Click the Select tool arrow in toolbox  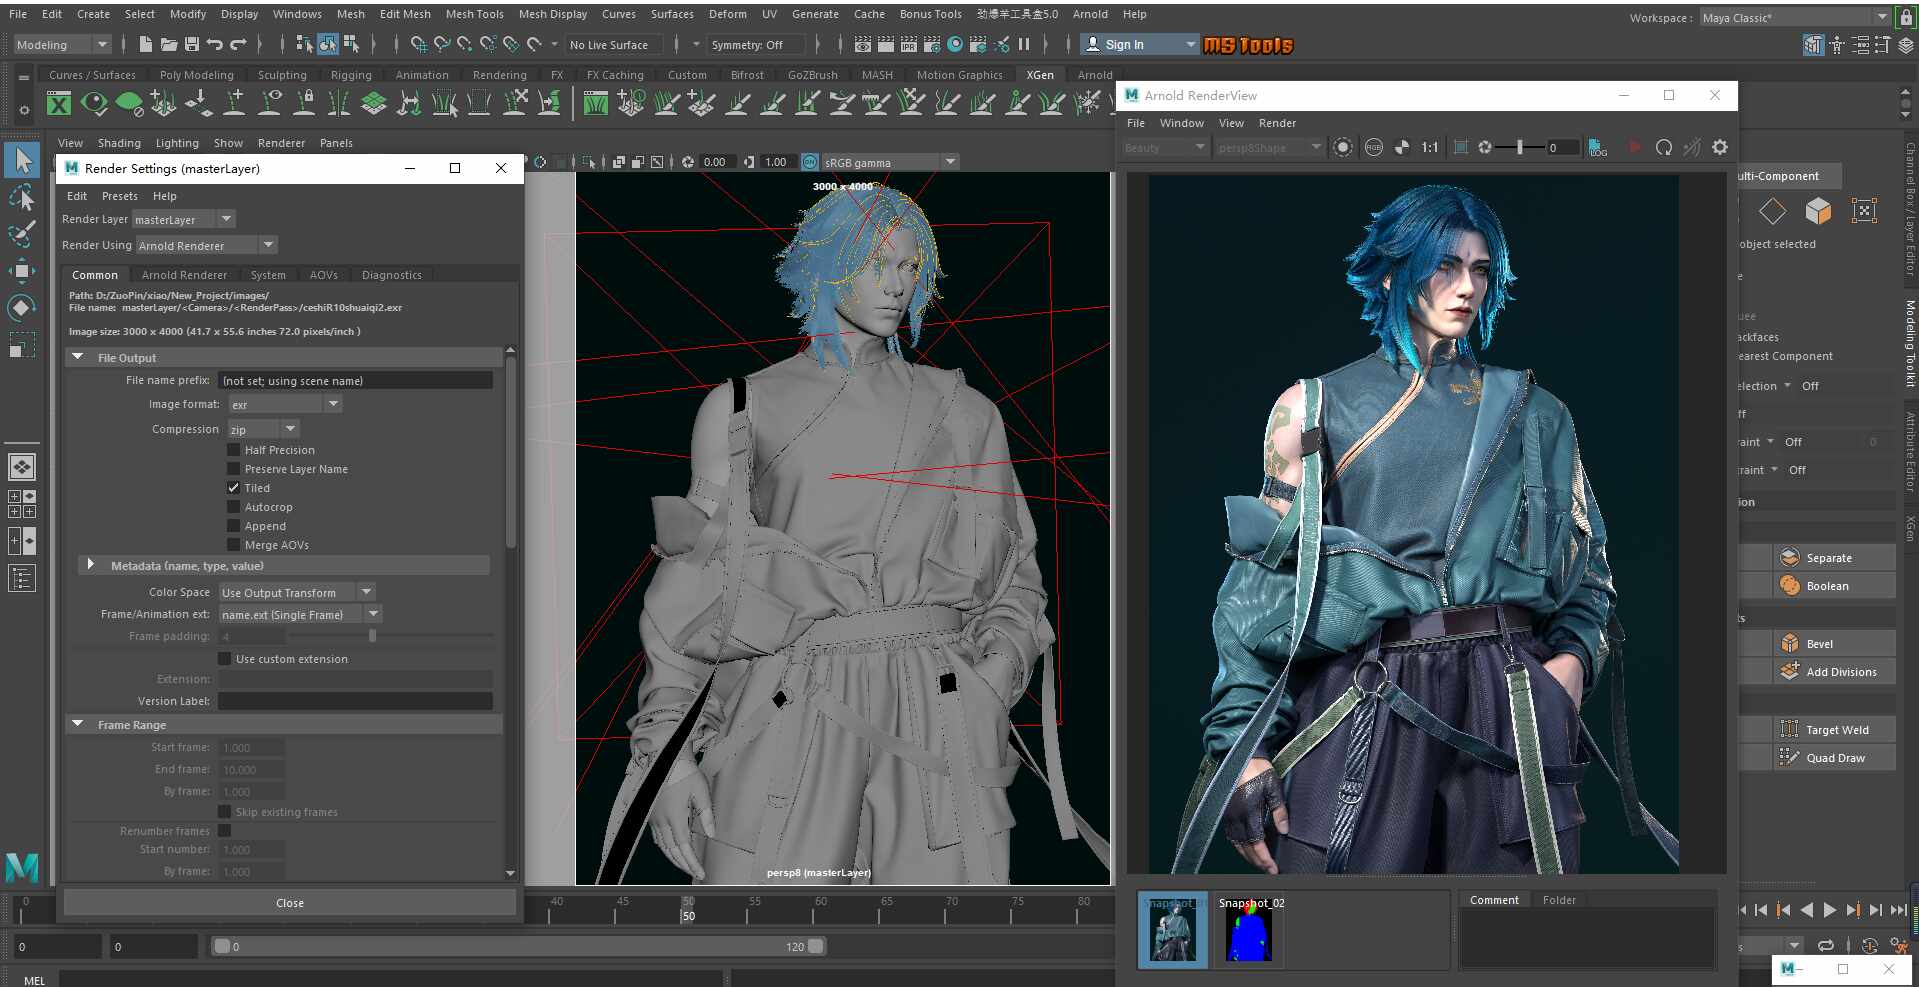[22, 160]
